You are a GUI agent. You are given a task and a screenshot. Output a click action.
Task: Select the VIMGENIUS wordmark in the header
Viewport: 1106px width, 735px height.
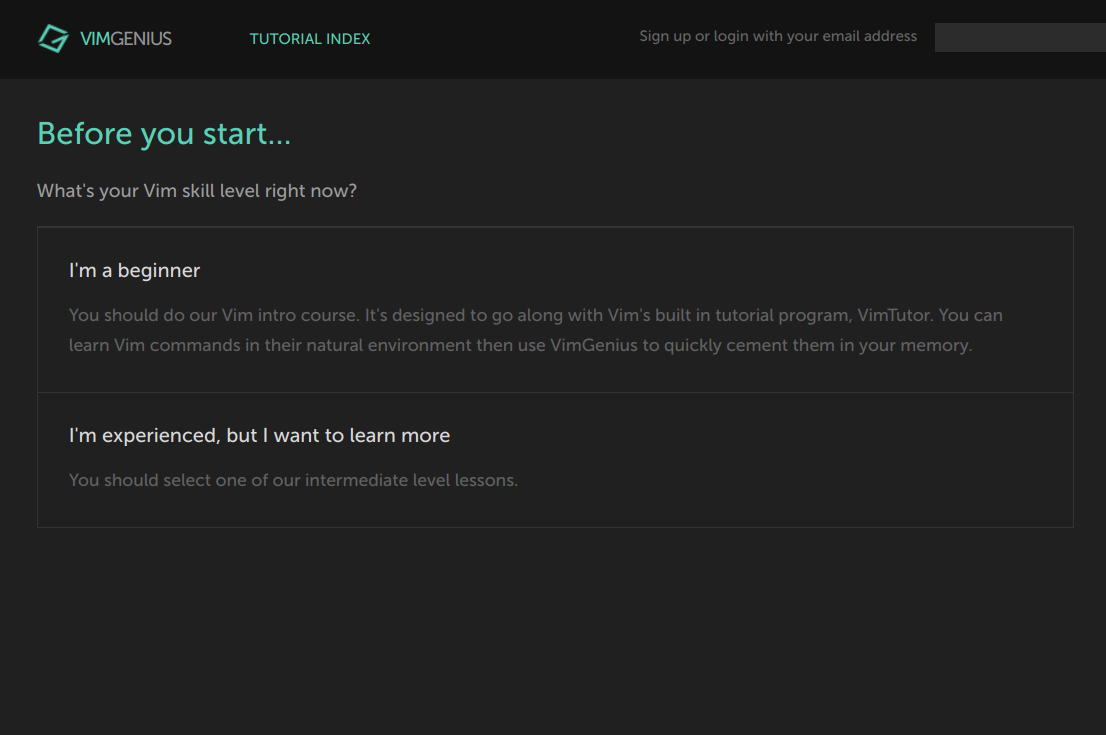point(126,38)
